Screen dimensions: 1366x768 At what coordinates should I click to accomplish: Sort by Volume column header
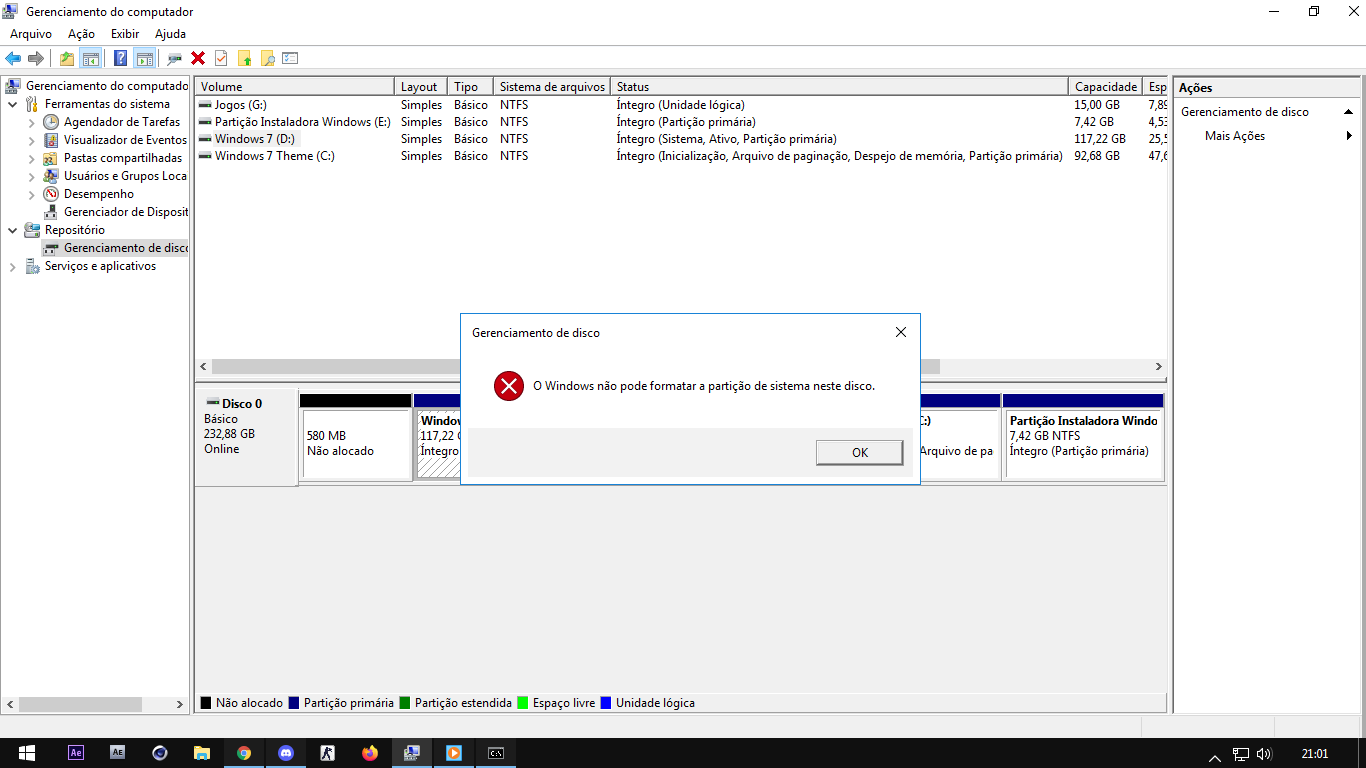pos(295,87)
